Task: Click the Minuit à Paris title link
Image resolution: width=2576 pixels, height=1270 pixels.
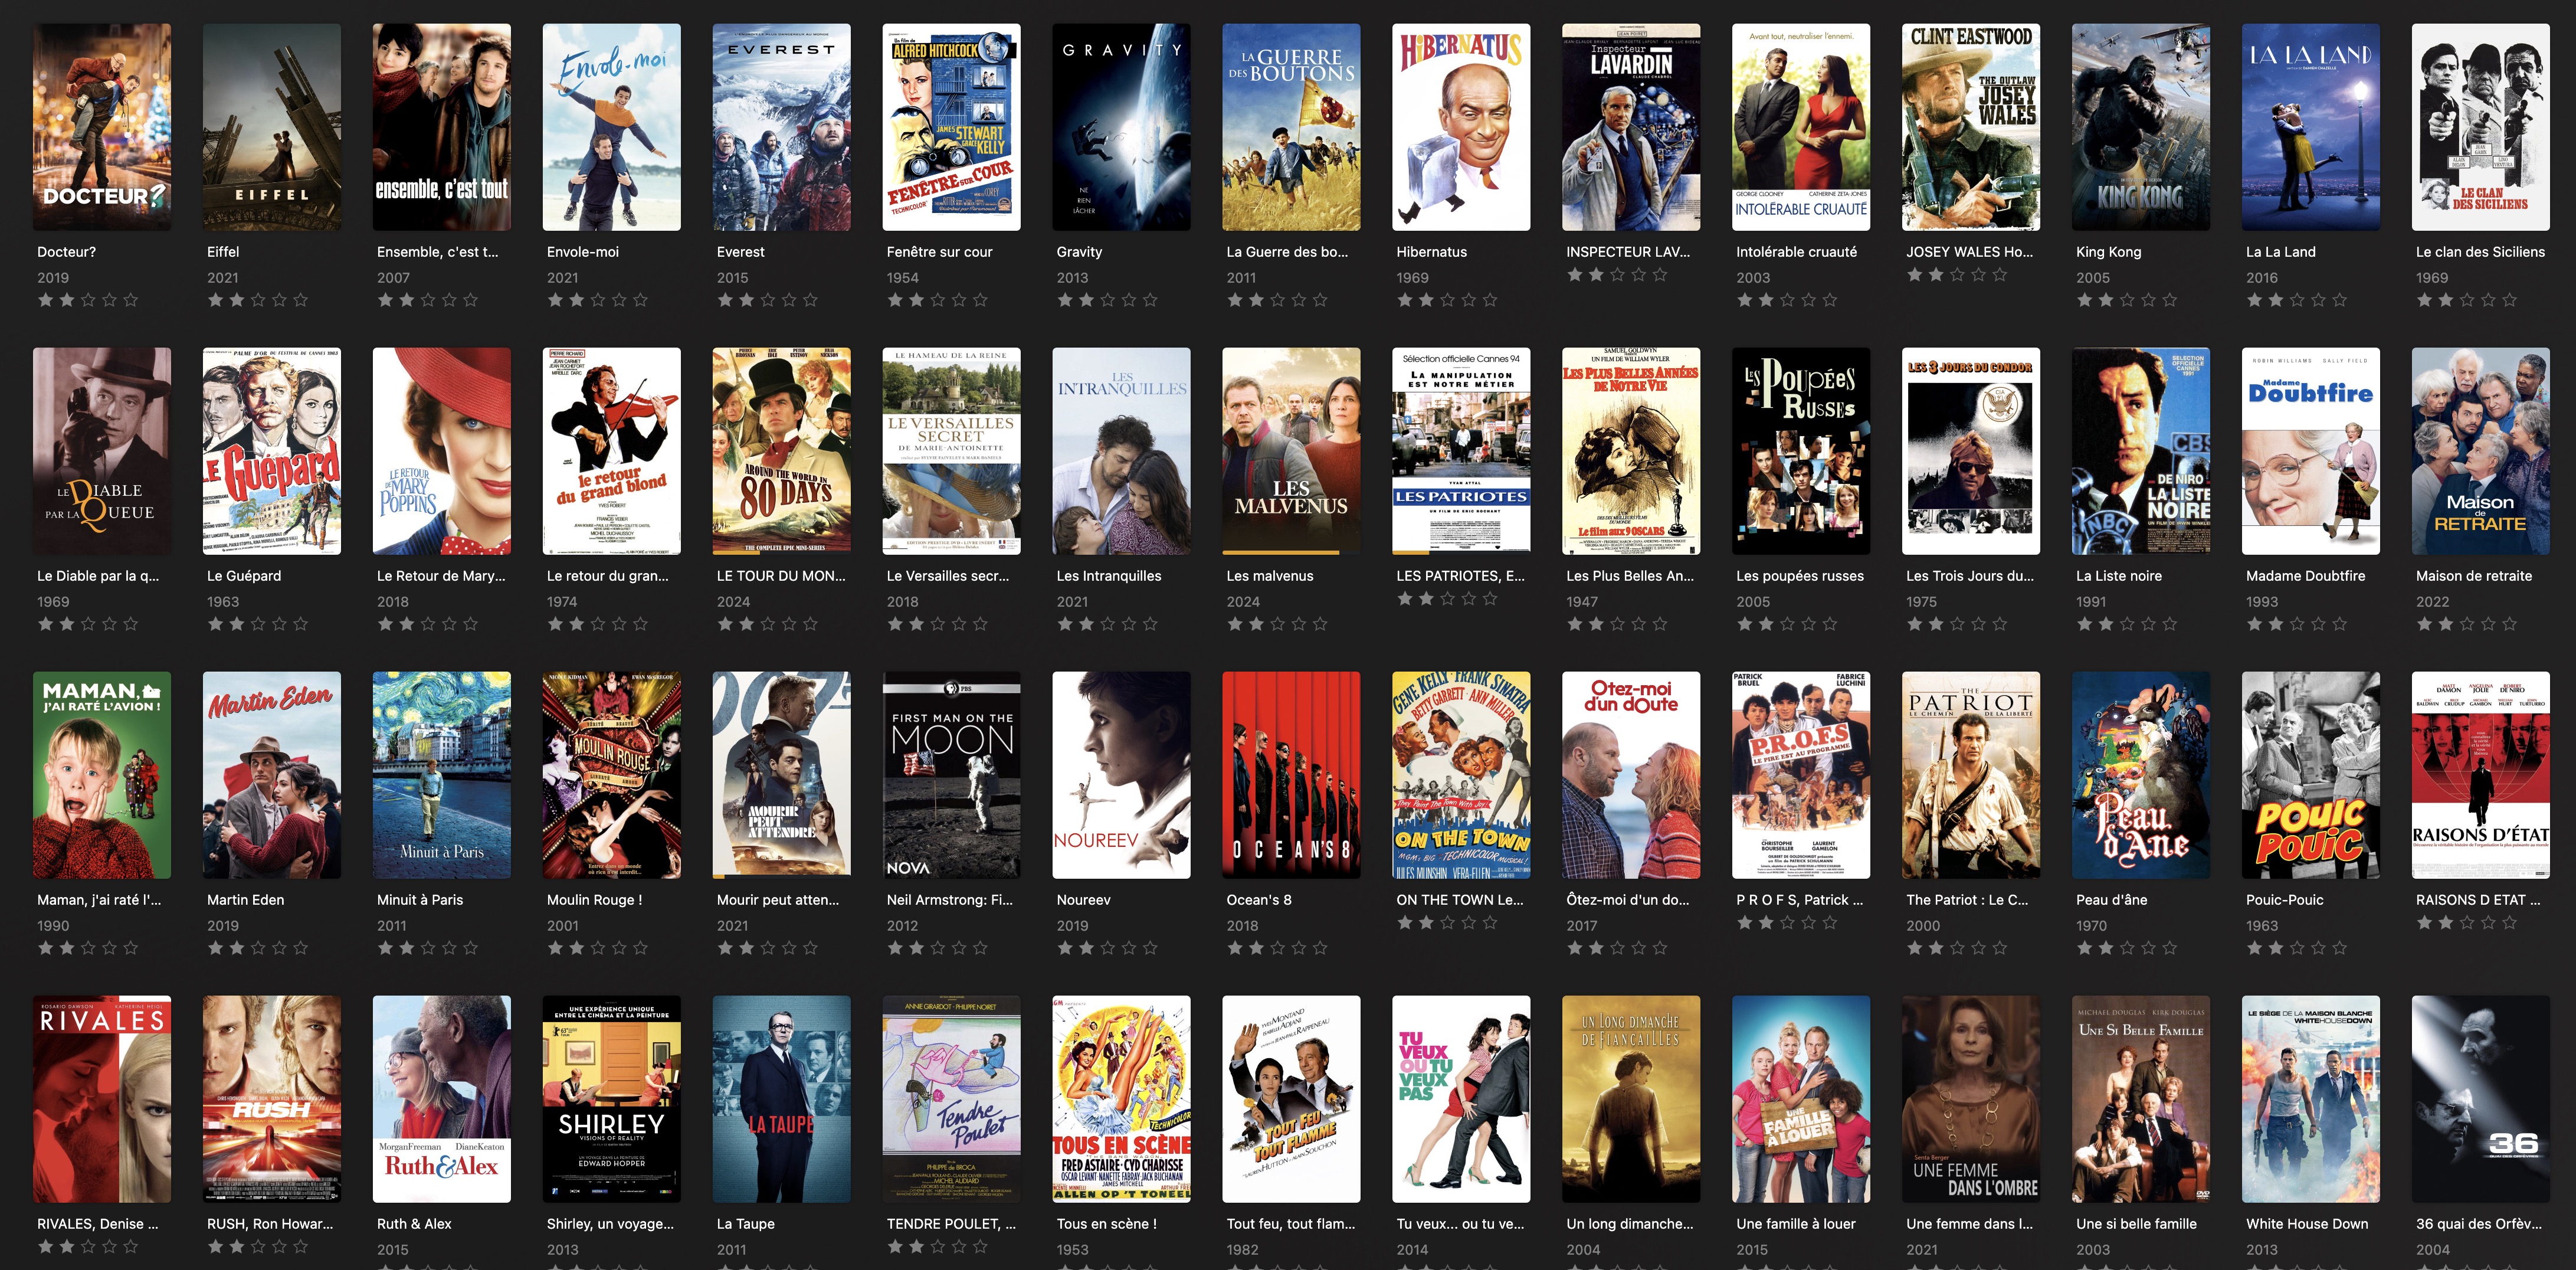Action: (419, 900)
